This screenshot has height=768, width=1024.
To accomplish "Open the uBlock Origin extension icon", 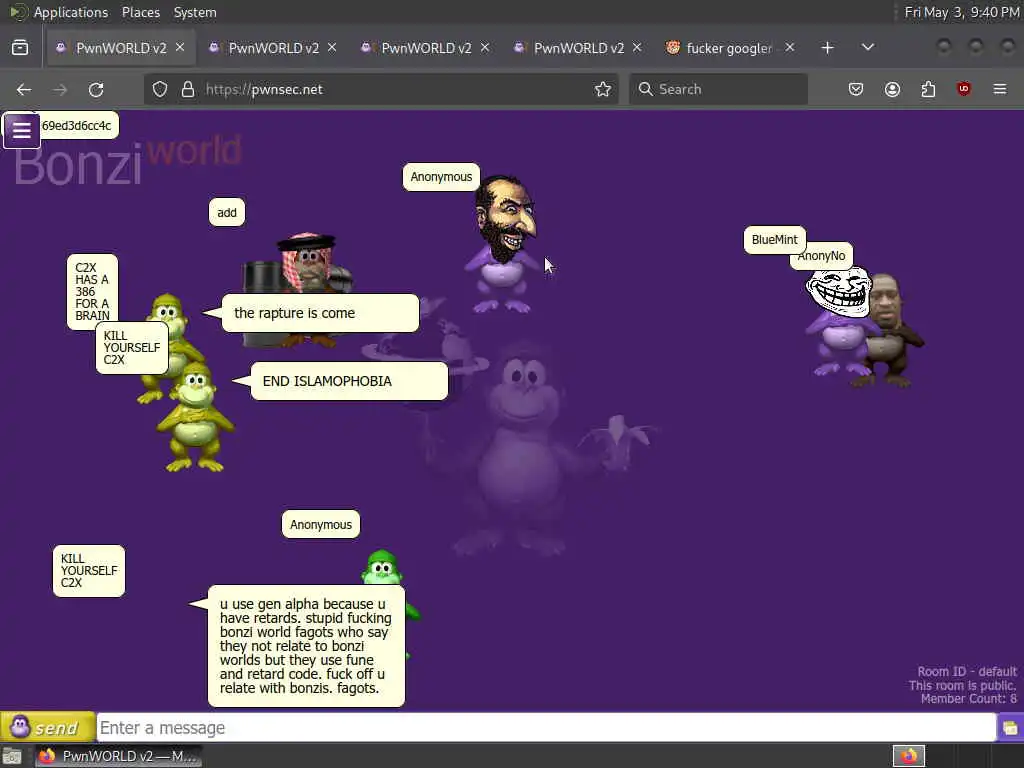I will [964, 89].
